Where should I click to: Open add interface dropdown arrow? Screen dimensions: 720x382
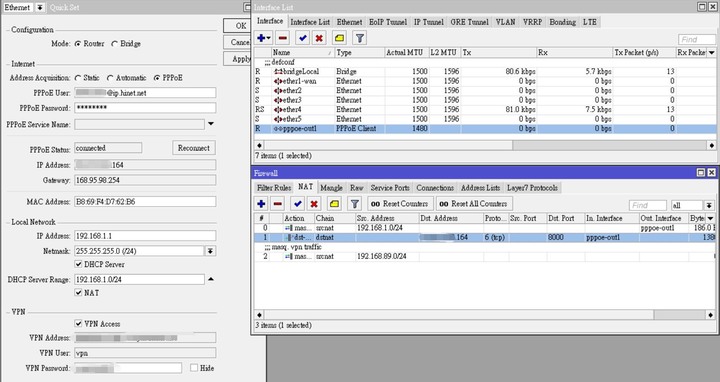point(269,38)
